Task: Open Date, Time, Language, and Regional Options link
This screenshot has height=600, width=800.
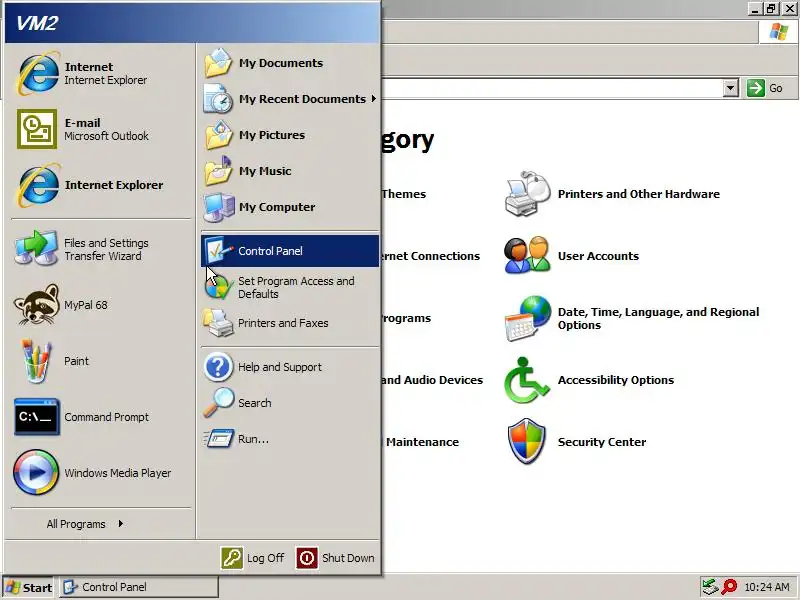Action: pyautogui.click(x=658, y=318)
